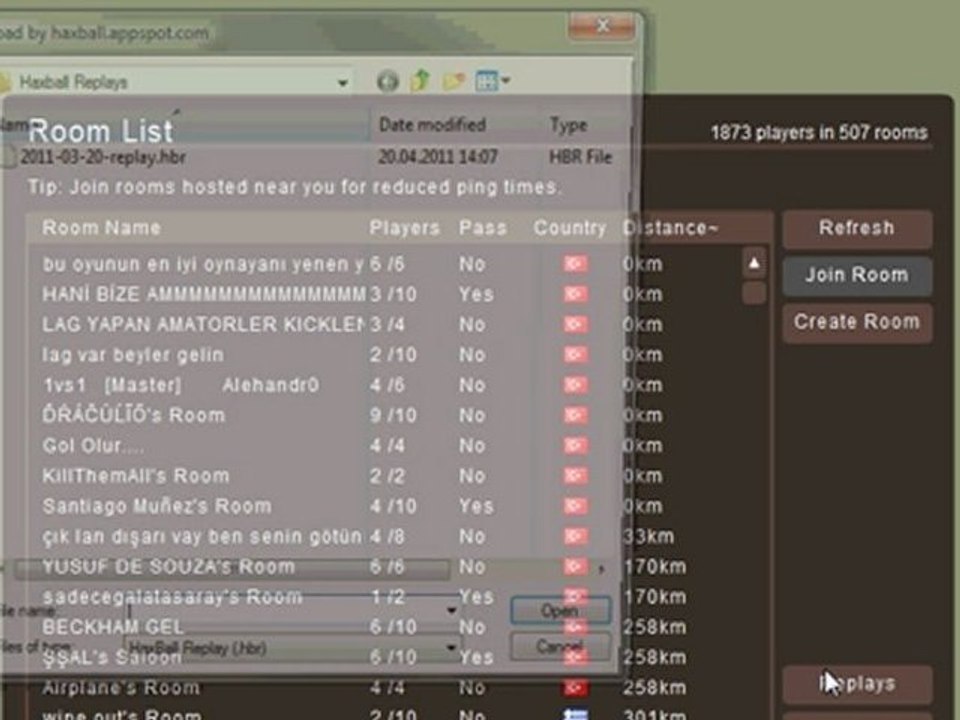The height and width of the screenshot is (720, 960).
Task: Click the Join Room button
Action: tap(857, 275)
